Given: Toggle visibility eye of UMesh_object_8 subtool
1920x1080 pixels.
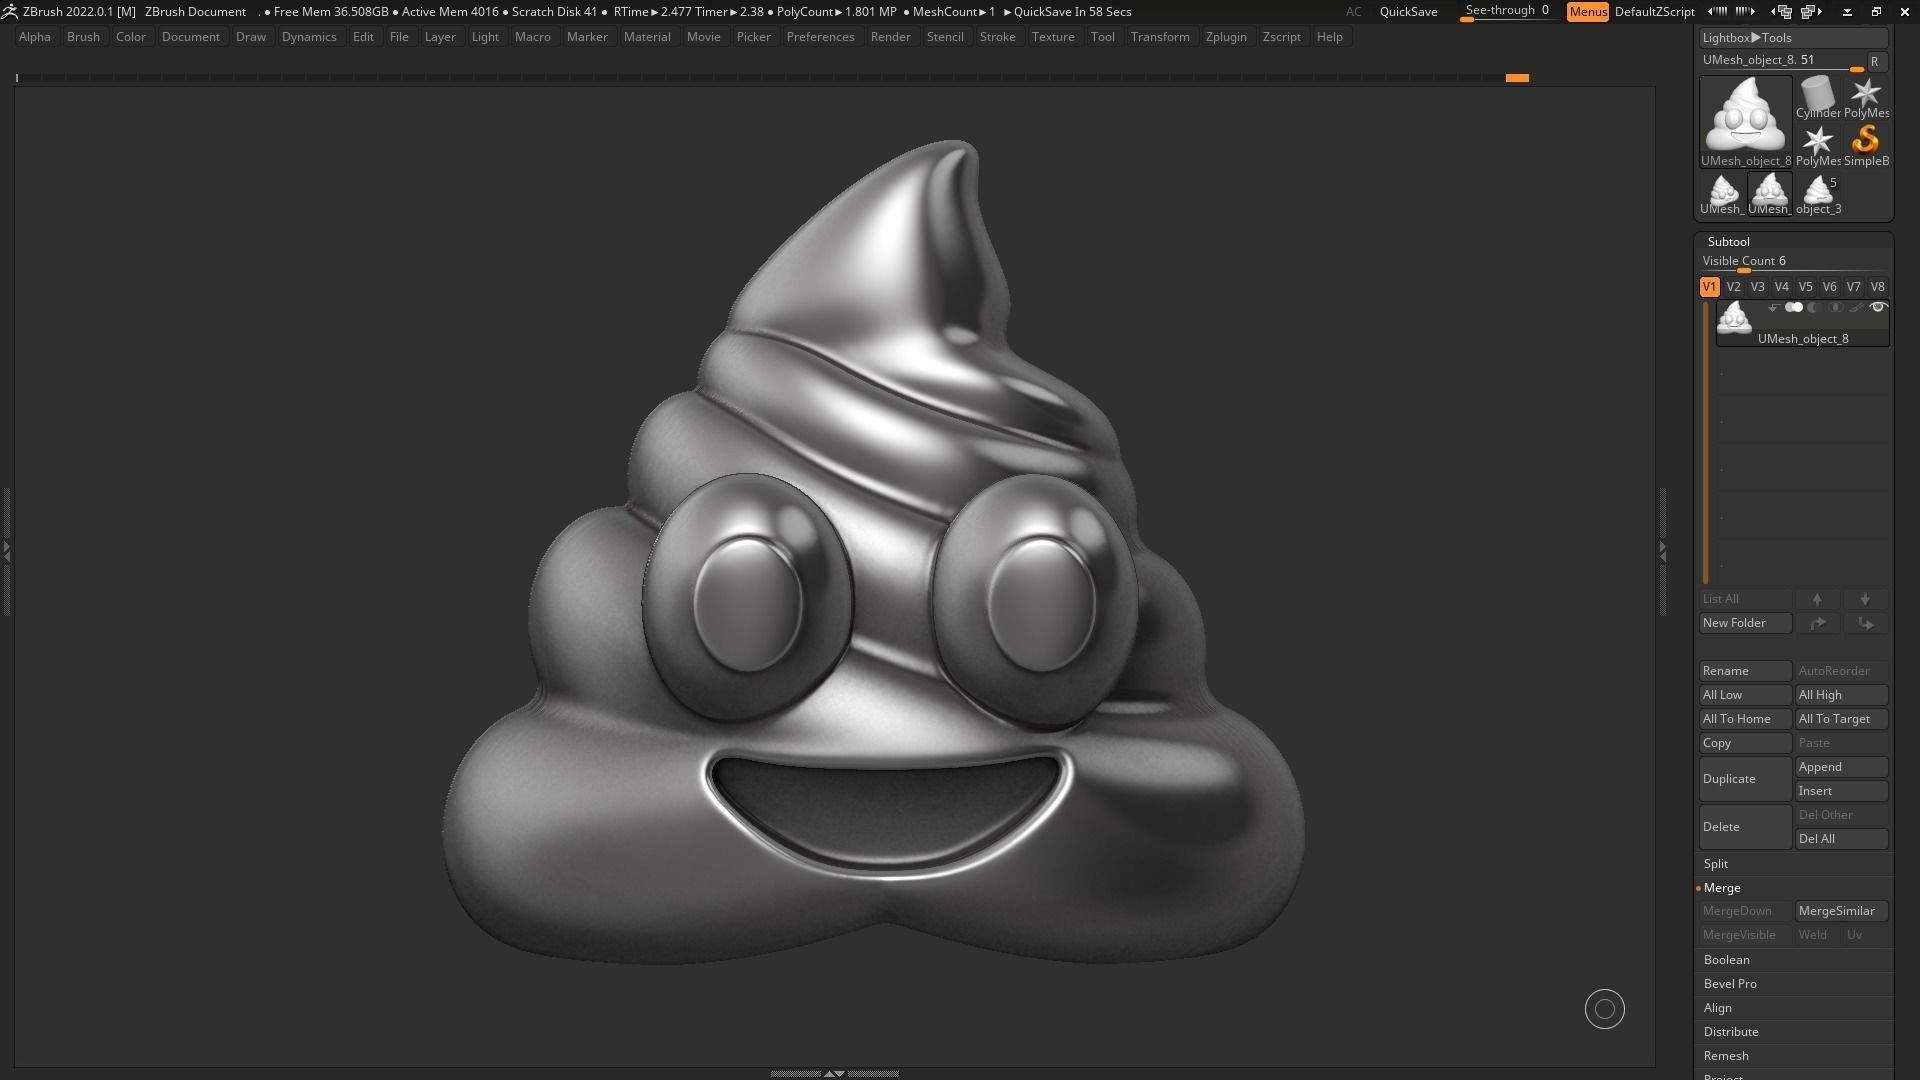Looking at the screenshot, I should (1878, 308).
